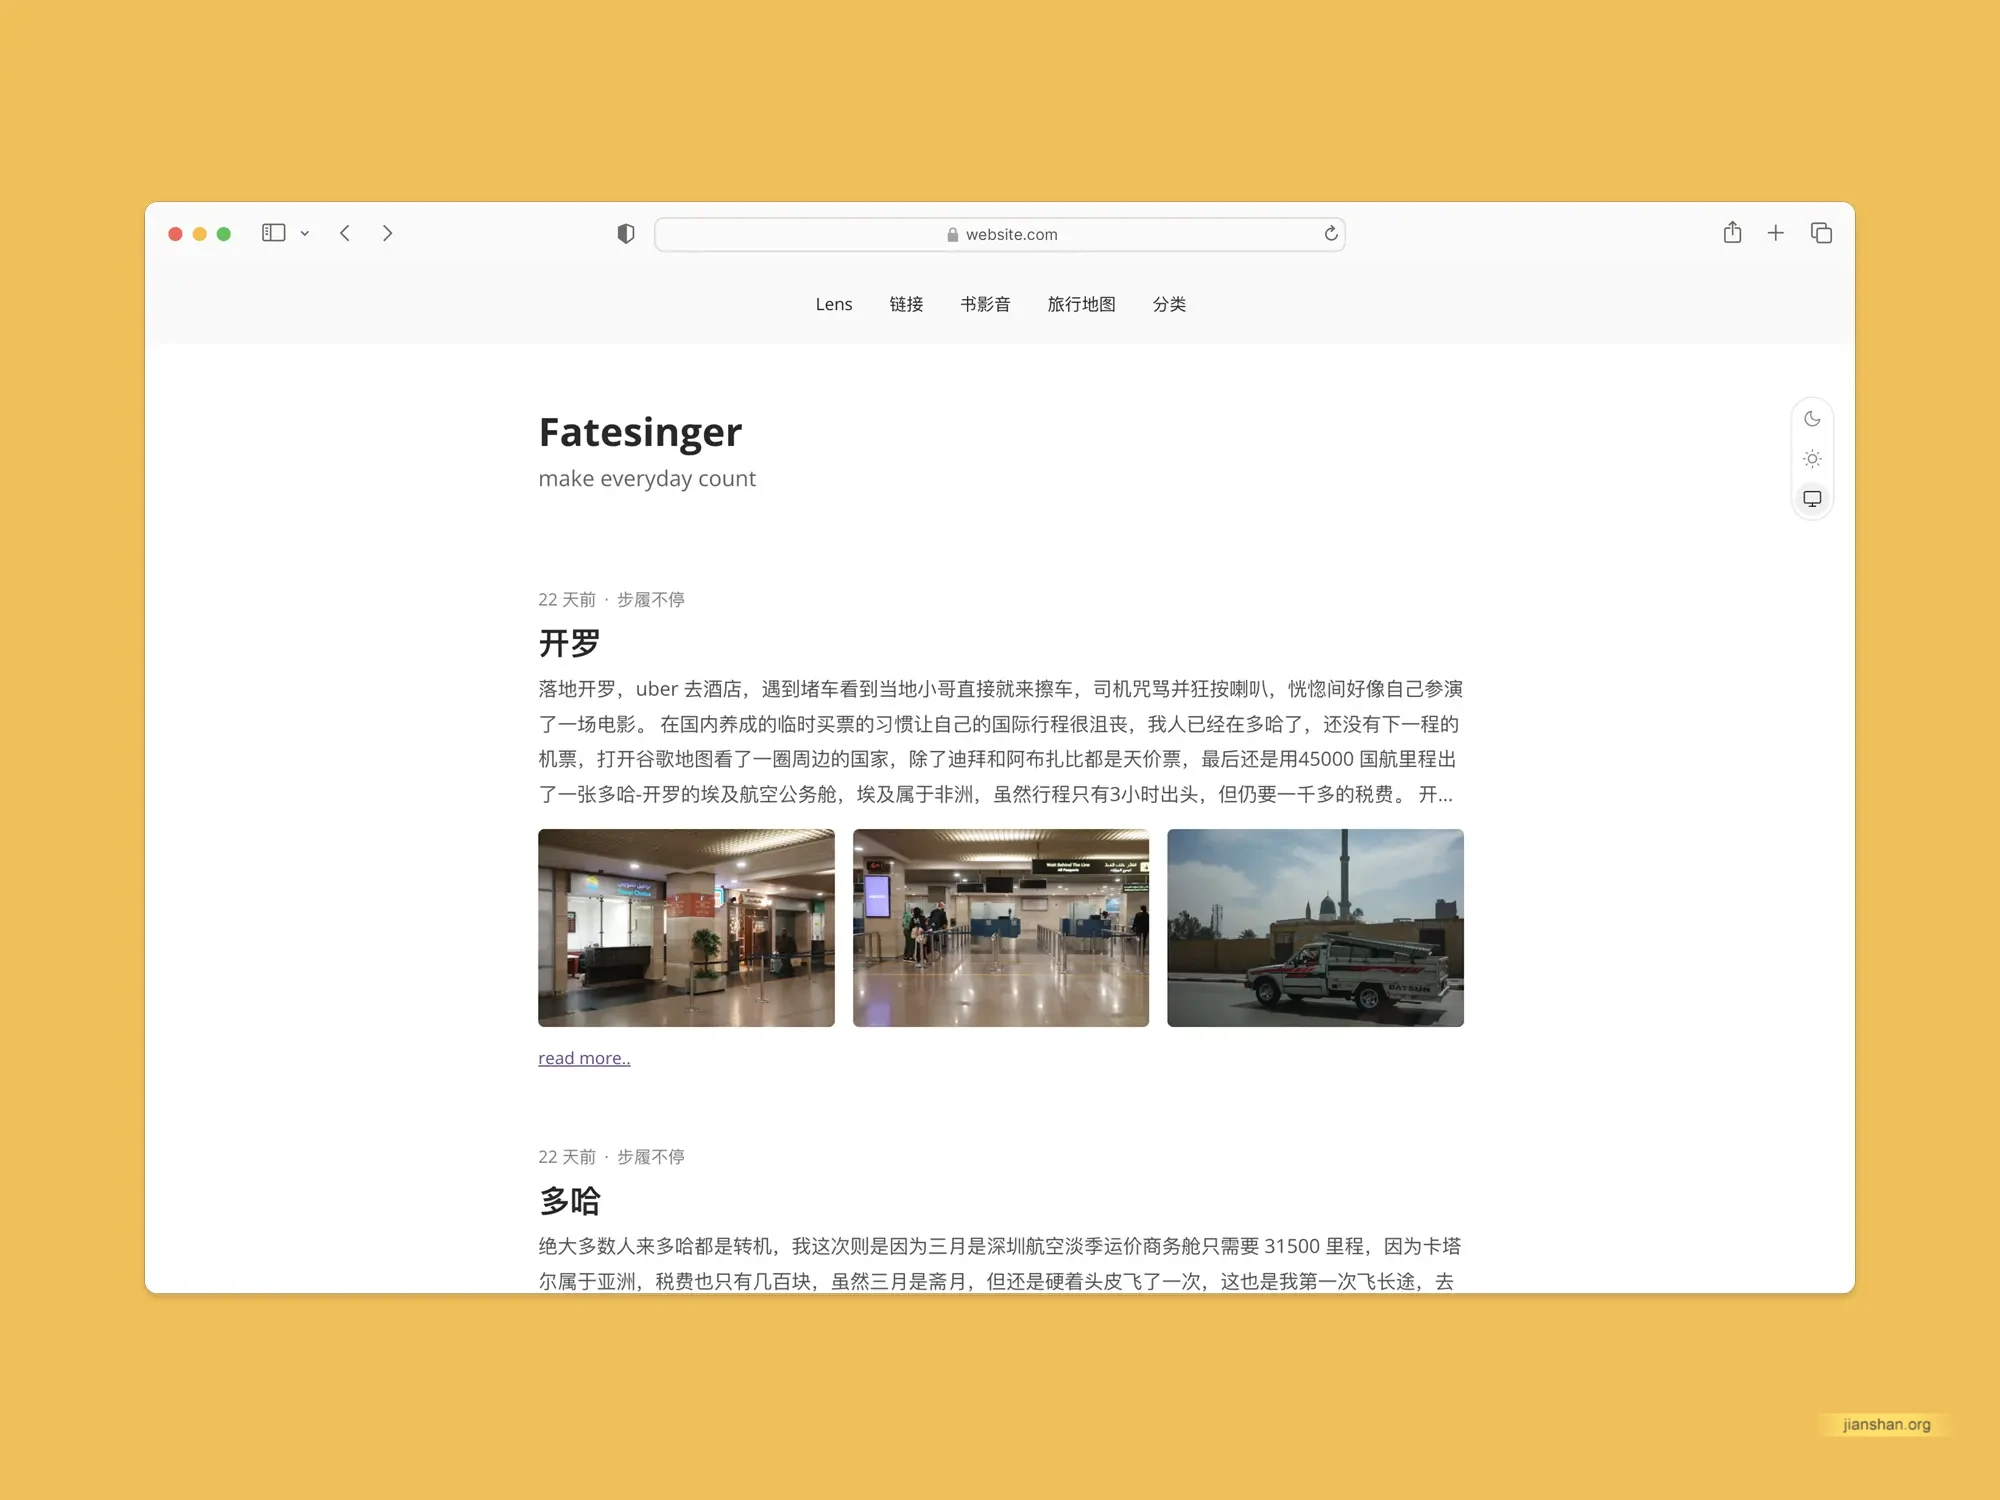This screenshot has width=2000, height=1500.
Task: Switch to dark mode moon icon
Action: point(1812,419)
